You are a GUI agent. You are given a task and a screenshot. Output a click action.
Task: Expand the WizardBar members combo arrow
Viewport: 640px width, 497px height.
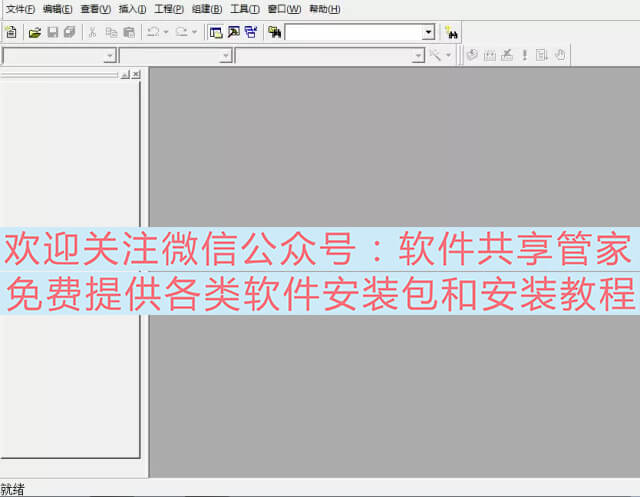[x=418, y=55]
